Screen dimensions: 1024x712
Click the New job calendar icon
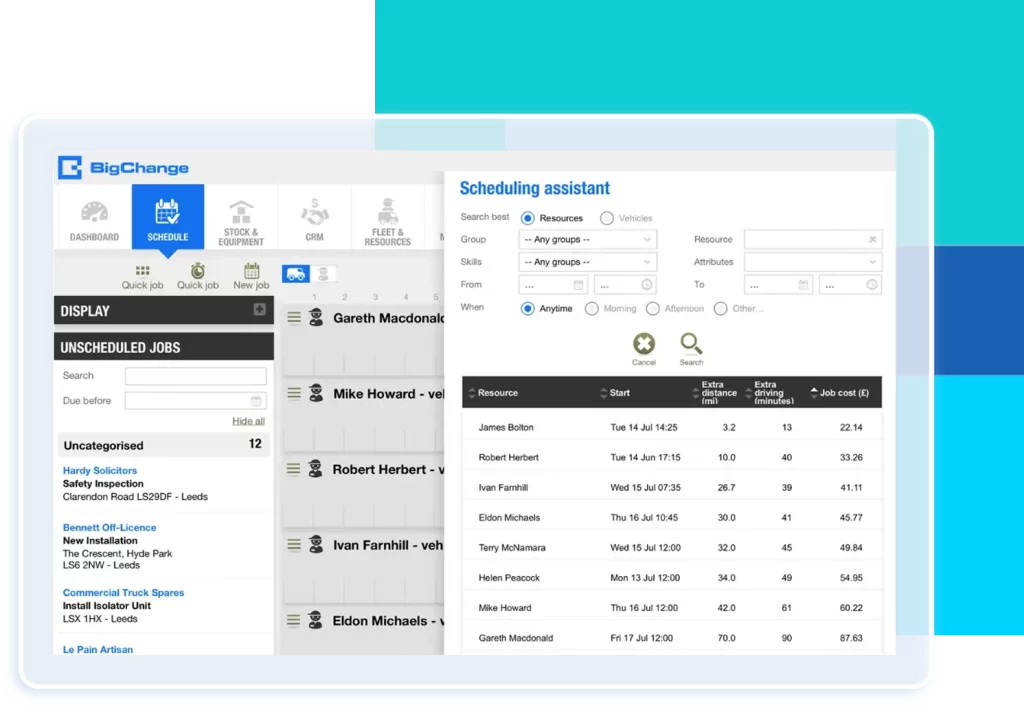[x=251, y=270]
